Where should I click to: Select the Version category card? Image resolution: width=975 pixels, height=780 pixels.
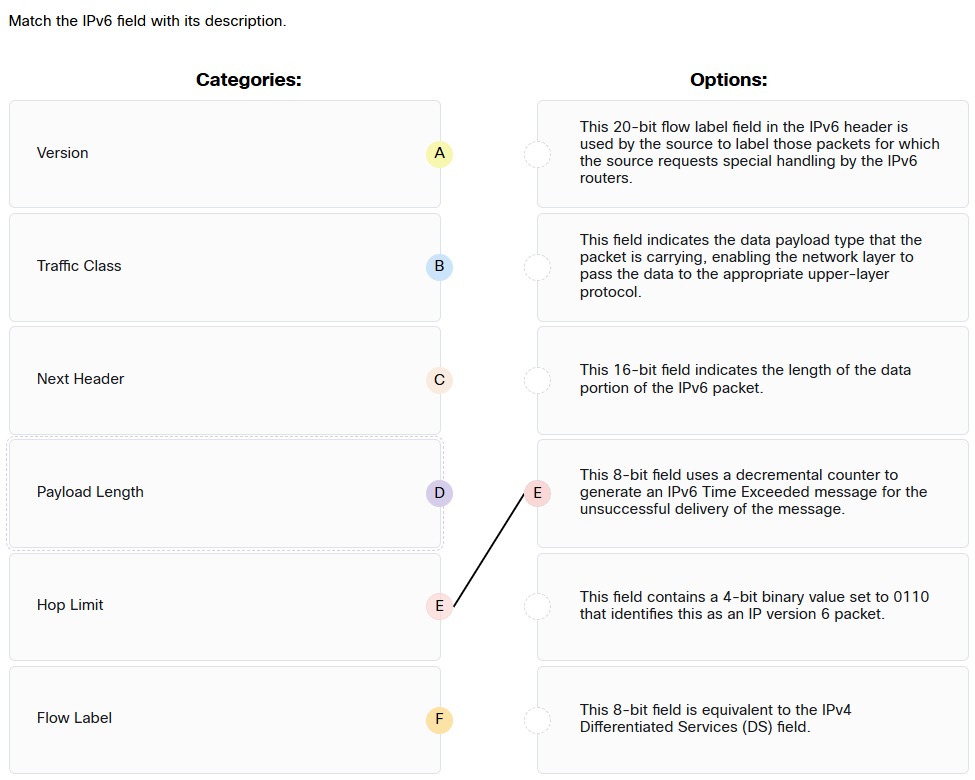click(x=225, y=153)
